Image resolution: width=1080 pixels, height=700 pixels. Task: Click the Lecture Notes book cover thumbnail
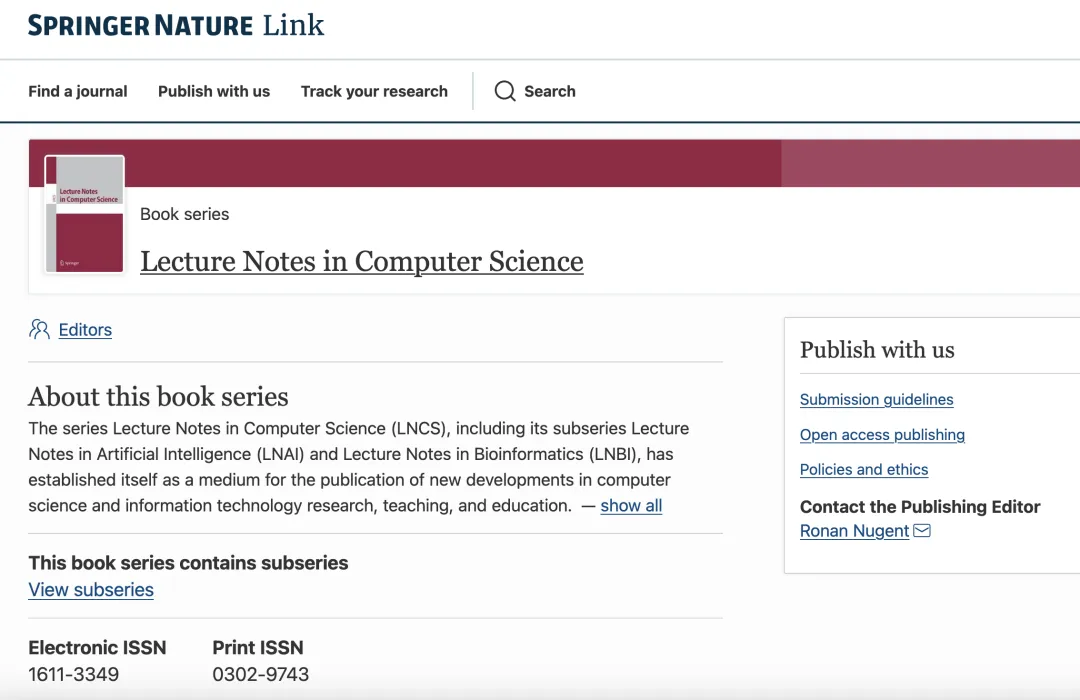click(x=85, y=214)
